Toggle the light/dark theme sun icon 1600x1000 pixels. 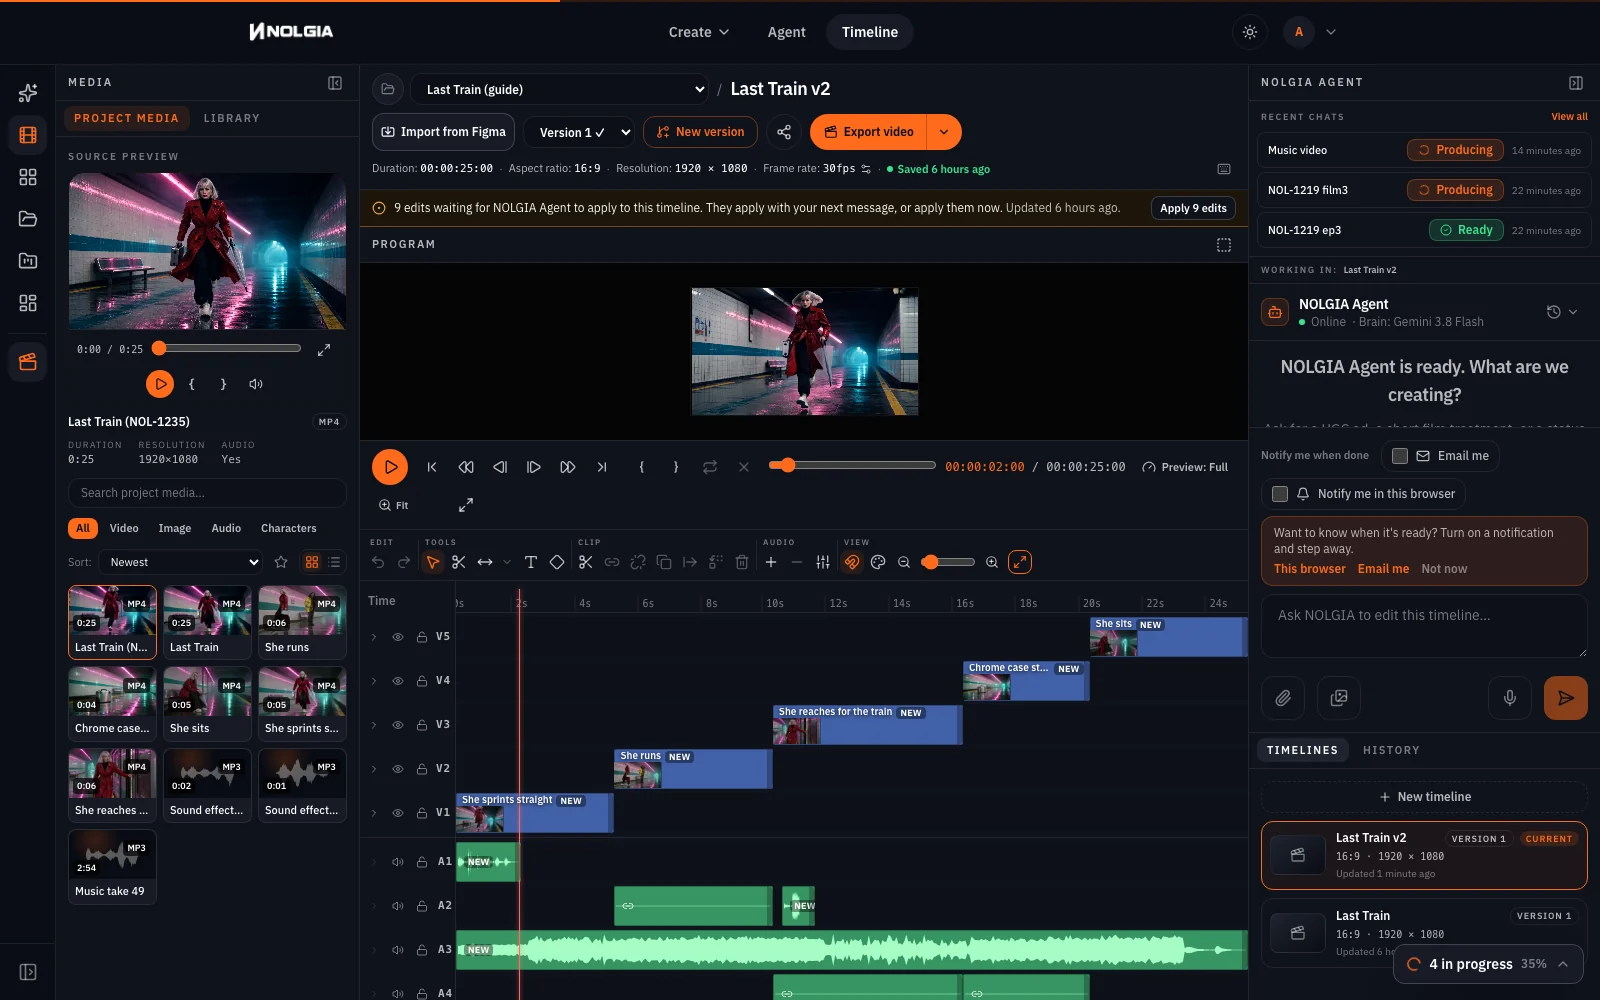pyautogui.click(x=1250, y=32)
